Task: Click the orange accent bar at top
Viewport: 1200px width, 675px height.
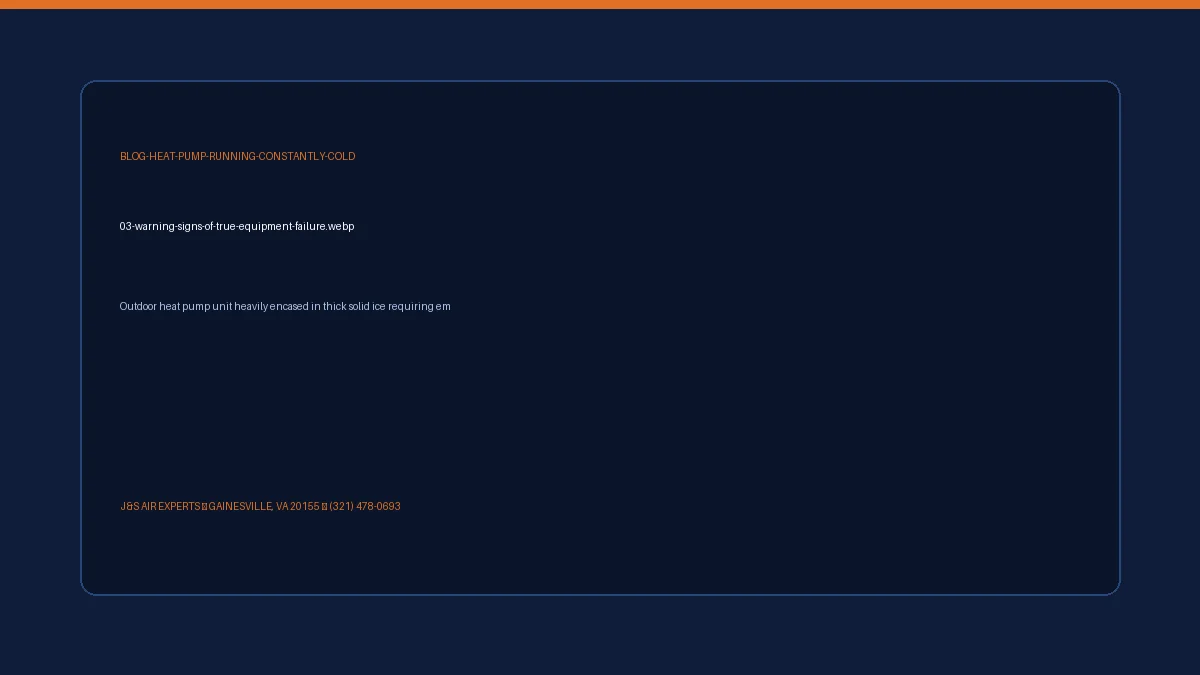Action: 600,4
